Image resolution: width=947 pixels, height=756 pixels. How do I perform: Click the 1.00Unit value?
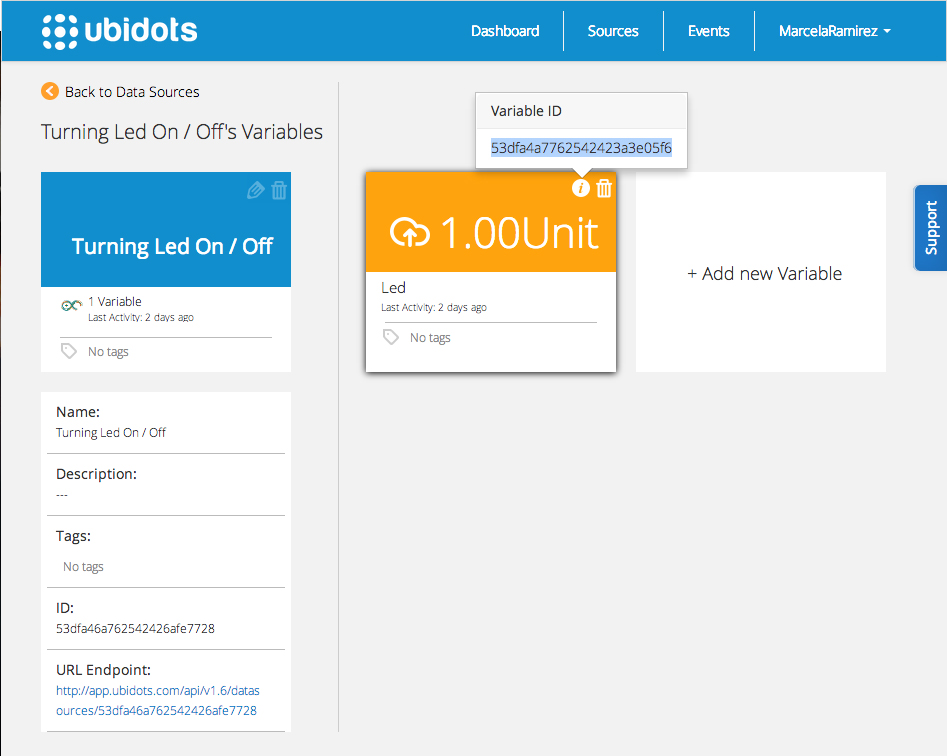click(x=519, y=233)
